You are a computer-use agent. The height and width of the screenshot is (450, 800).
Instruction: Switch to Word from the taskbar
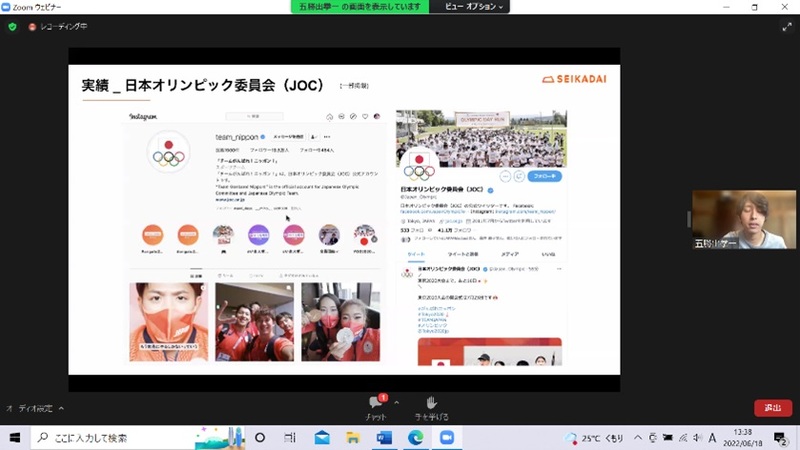pos(384,438)
